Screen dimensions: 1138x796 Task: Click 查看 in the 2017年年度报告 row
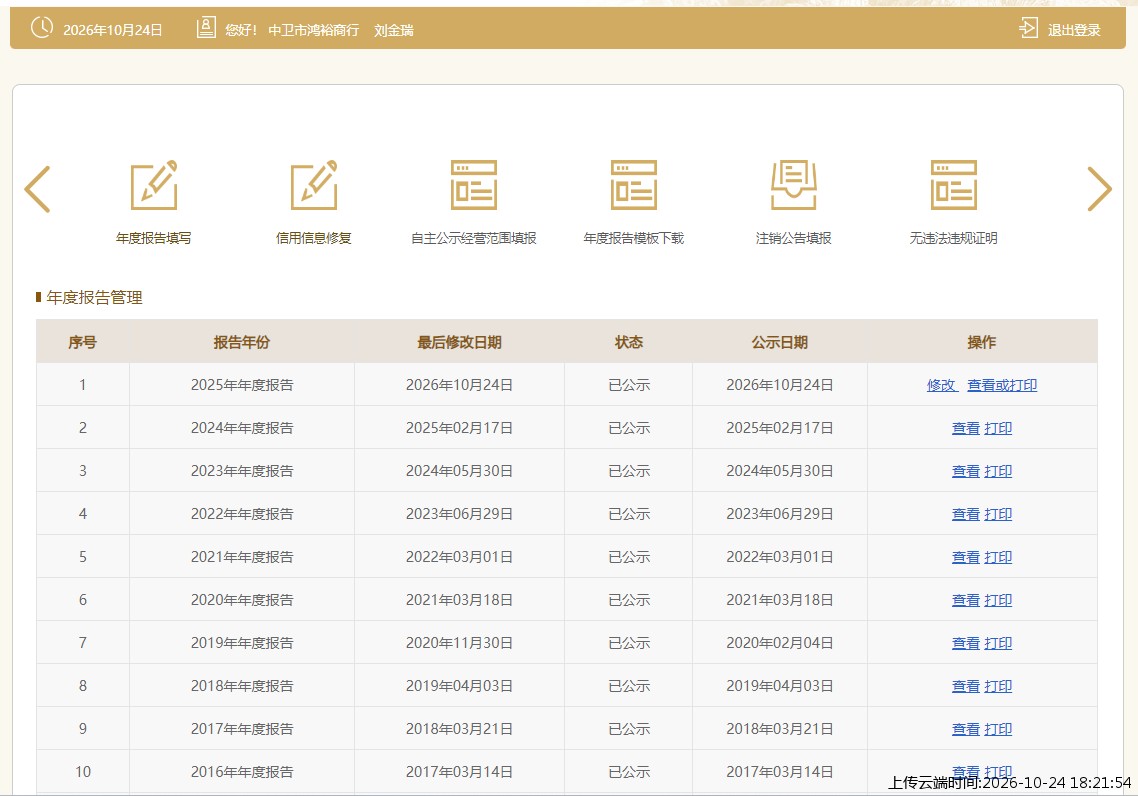point(966,729)
